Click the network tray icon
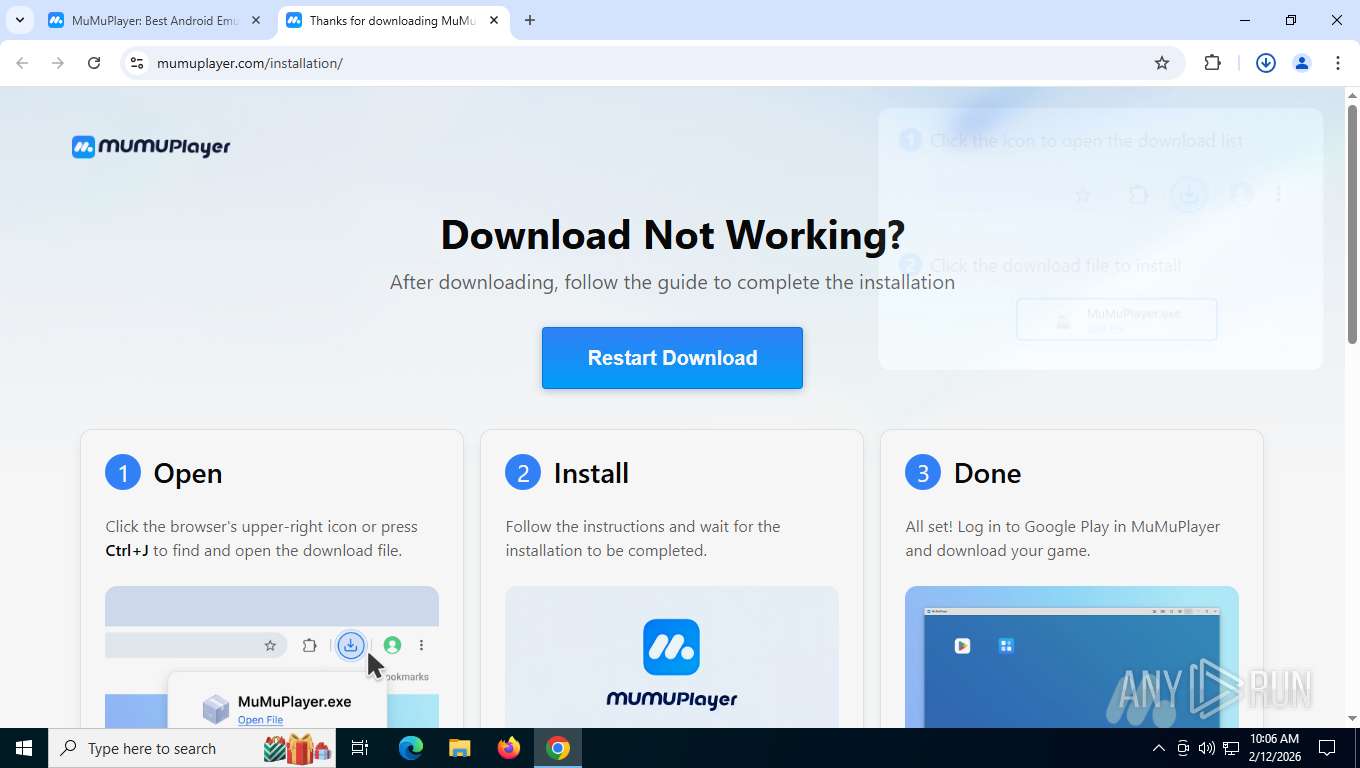This screenshot has width=1360, height=768. point(1231,748)
